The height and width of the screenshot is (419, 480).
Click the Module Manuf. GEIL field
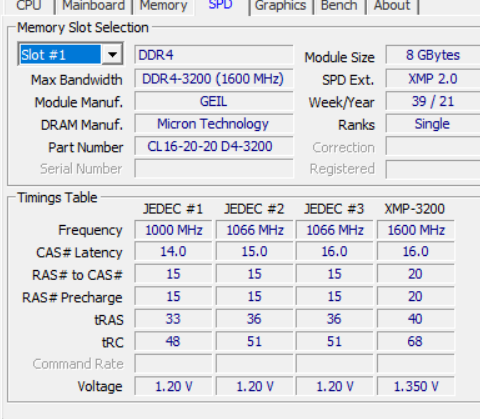point(214,102)
